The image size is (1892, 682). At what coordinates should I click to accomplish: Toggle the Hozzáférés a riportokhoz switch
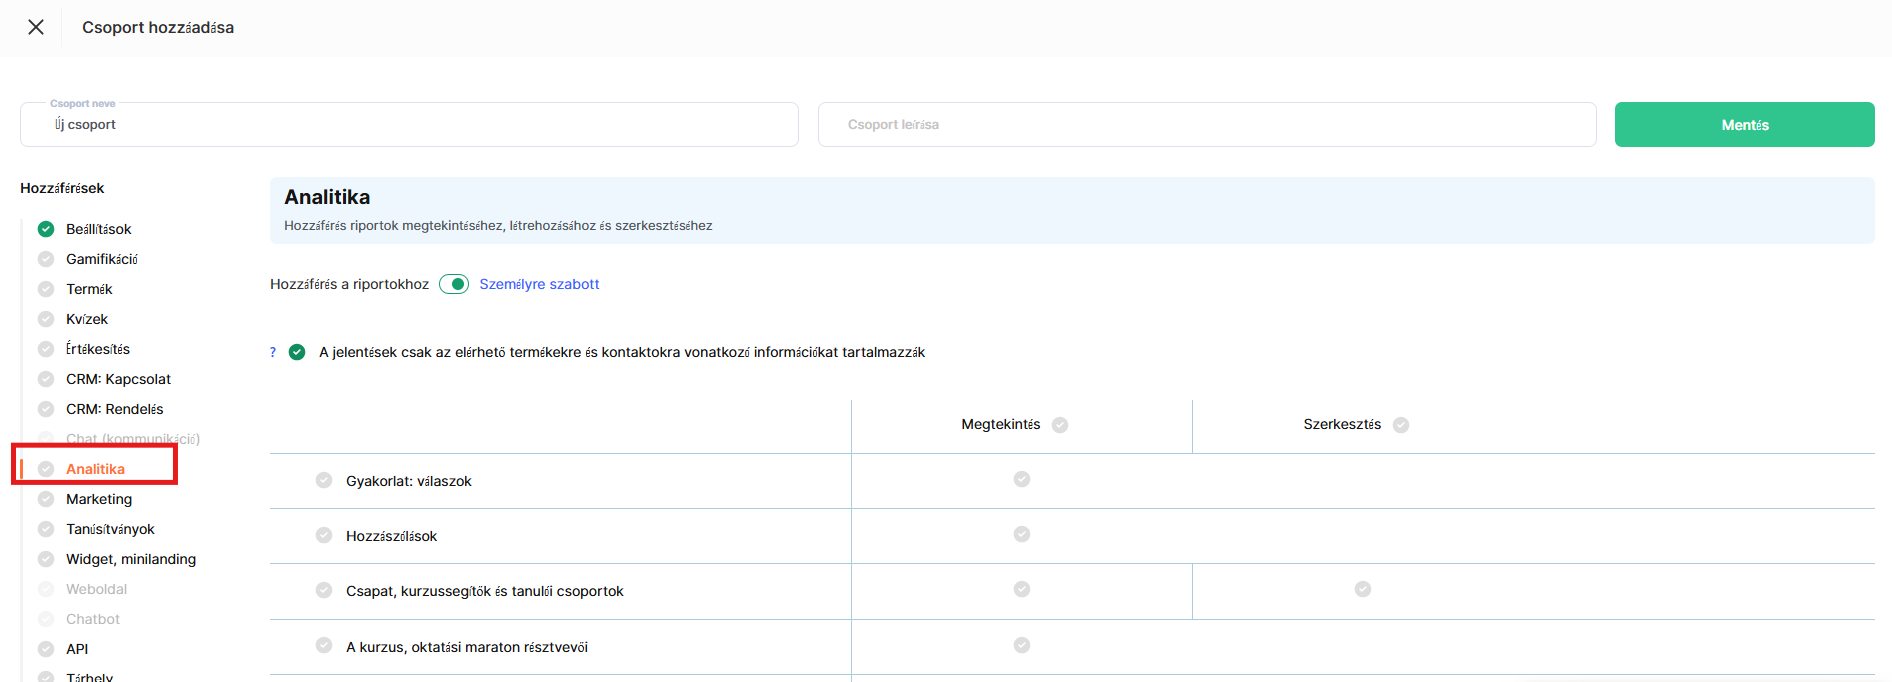click(454, 284)
